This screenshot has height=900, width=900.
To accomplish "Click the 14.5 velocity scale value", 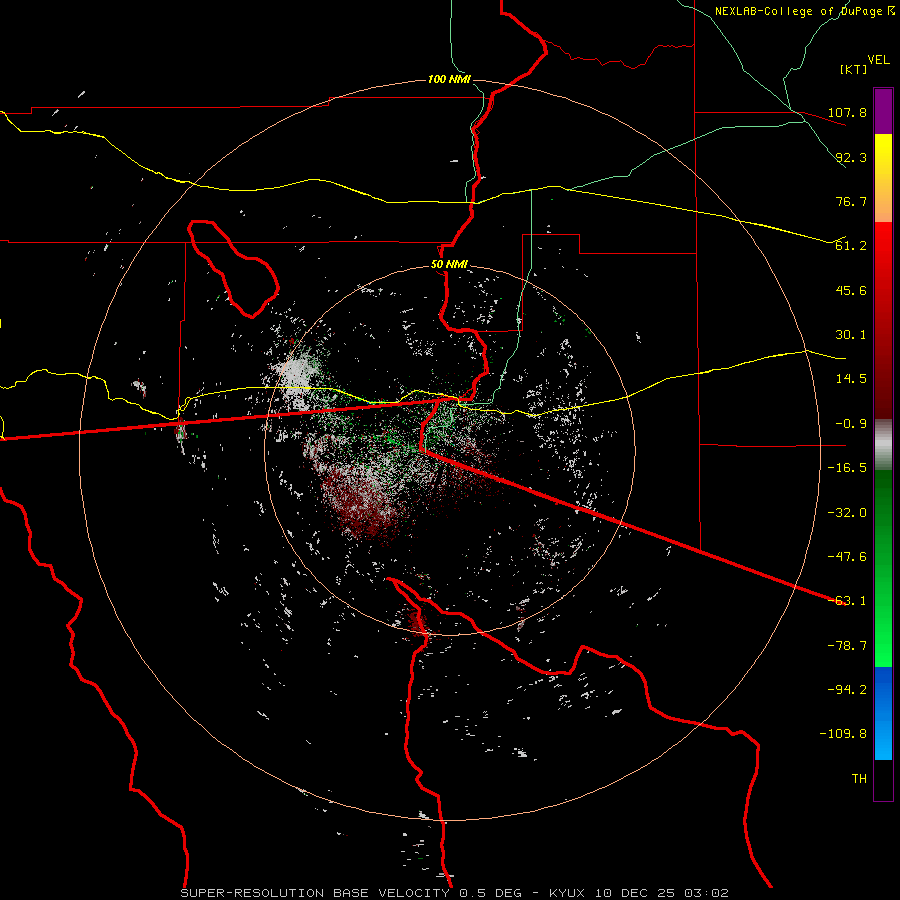I will tap(851, 379).
